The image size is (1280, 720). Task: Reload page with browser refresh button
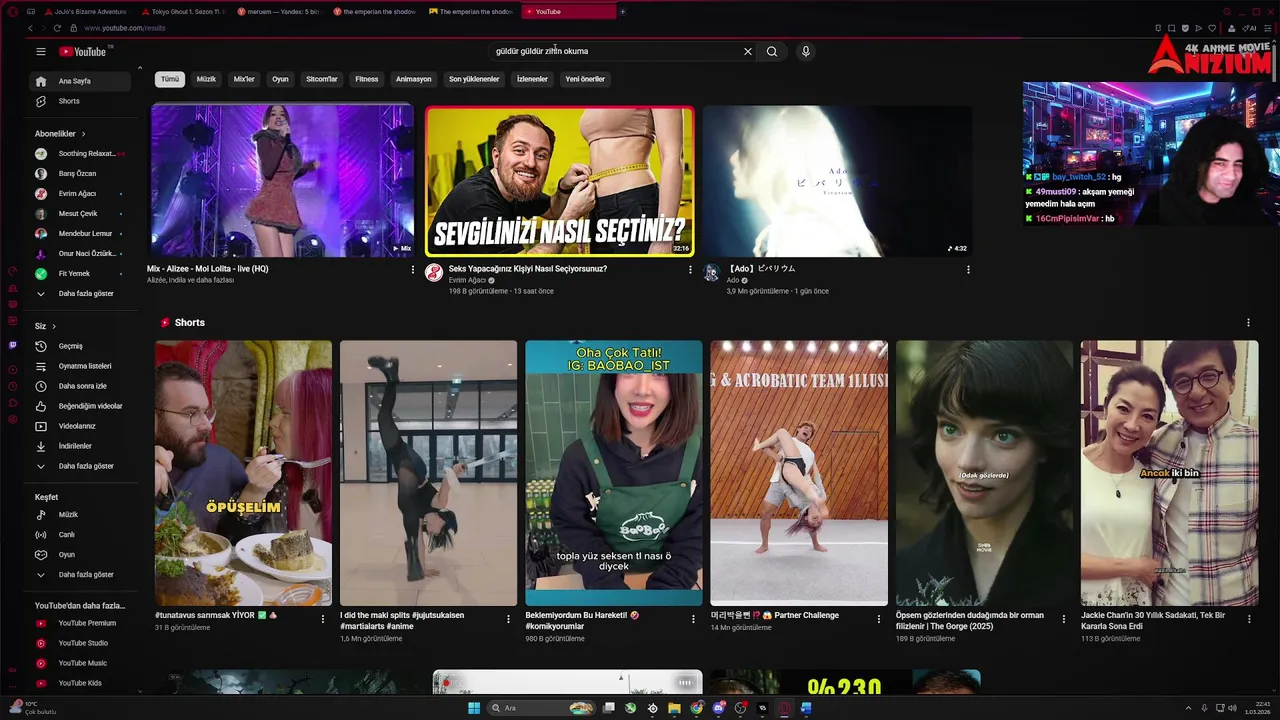[57, 28]
